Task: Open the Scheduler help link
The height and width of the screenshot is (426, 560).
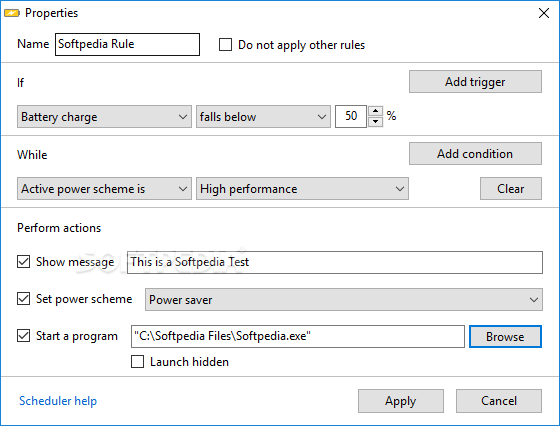Action: pyautogui.click(x=58, y=401)
